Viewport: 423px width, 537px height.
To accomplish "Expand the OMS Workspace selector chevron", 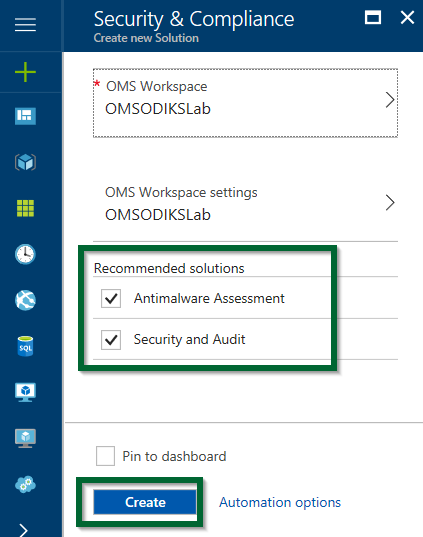I will coord(390,100).
